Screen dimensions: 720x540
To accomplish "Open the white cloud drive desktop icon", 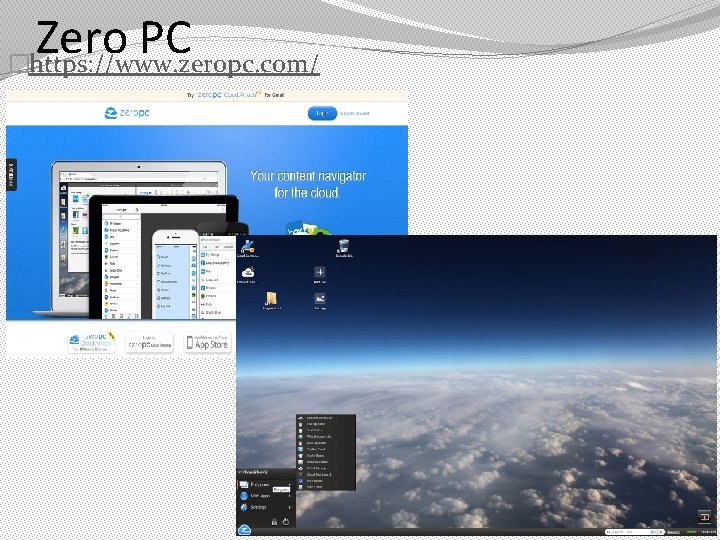I will click(248, 274).
